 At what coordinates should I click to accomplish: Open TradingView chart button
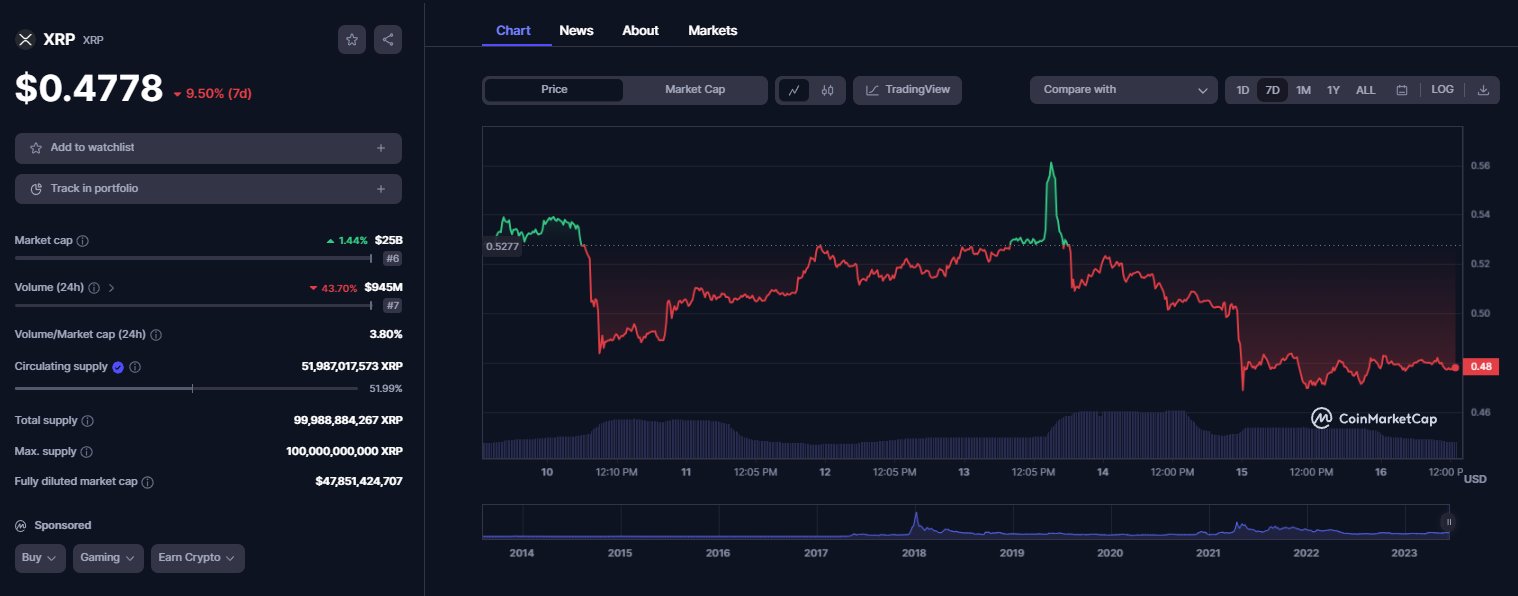tap(908, 90)
